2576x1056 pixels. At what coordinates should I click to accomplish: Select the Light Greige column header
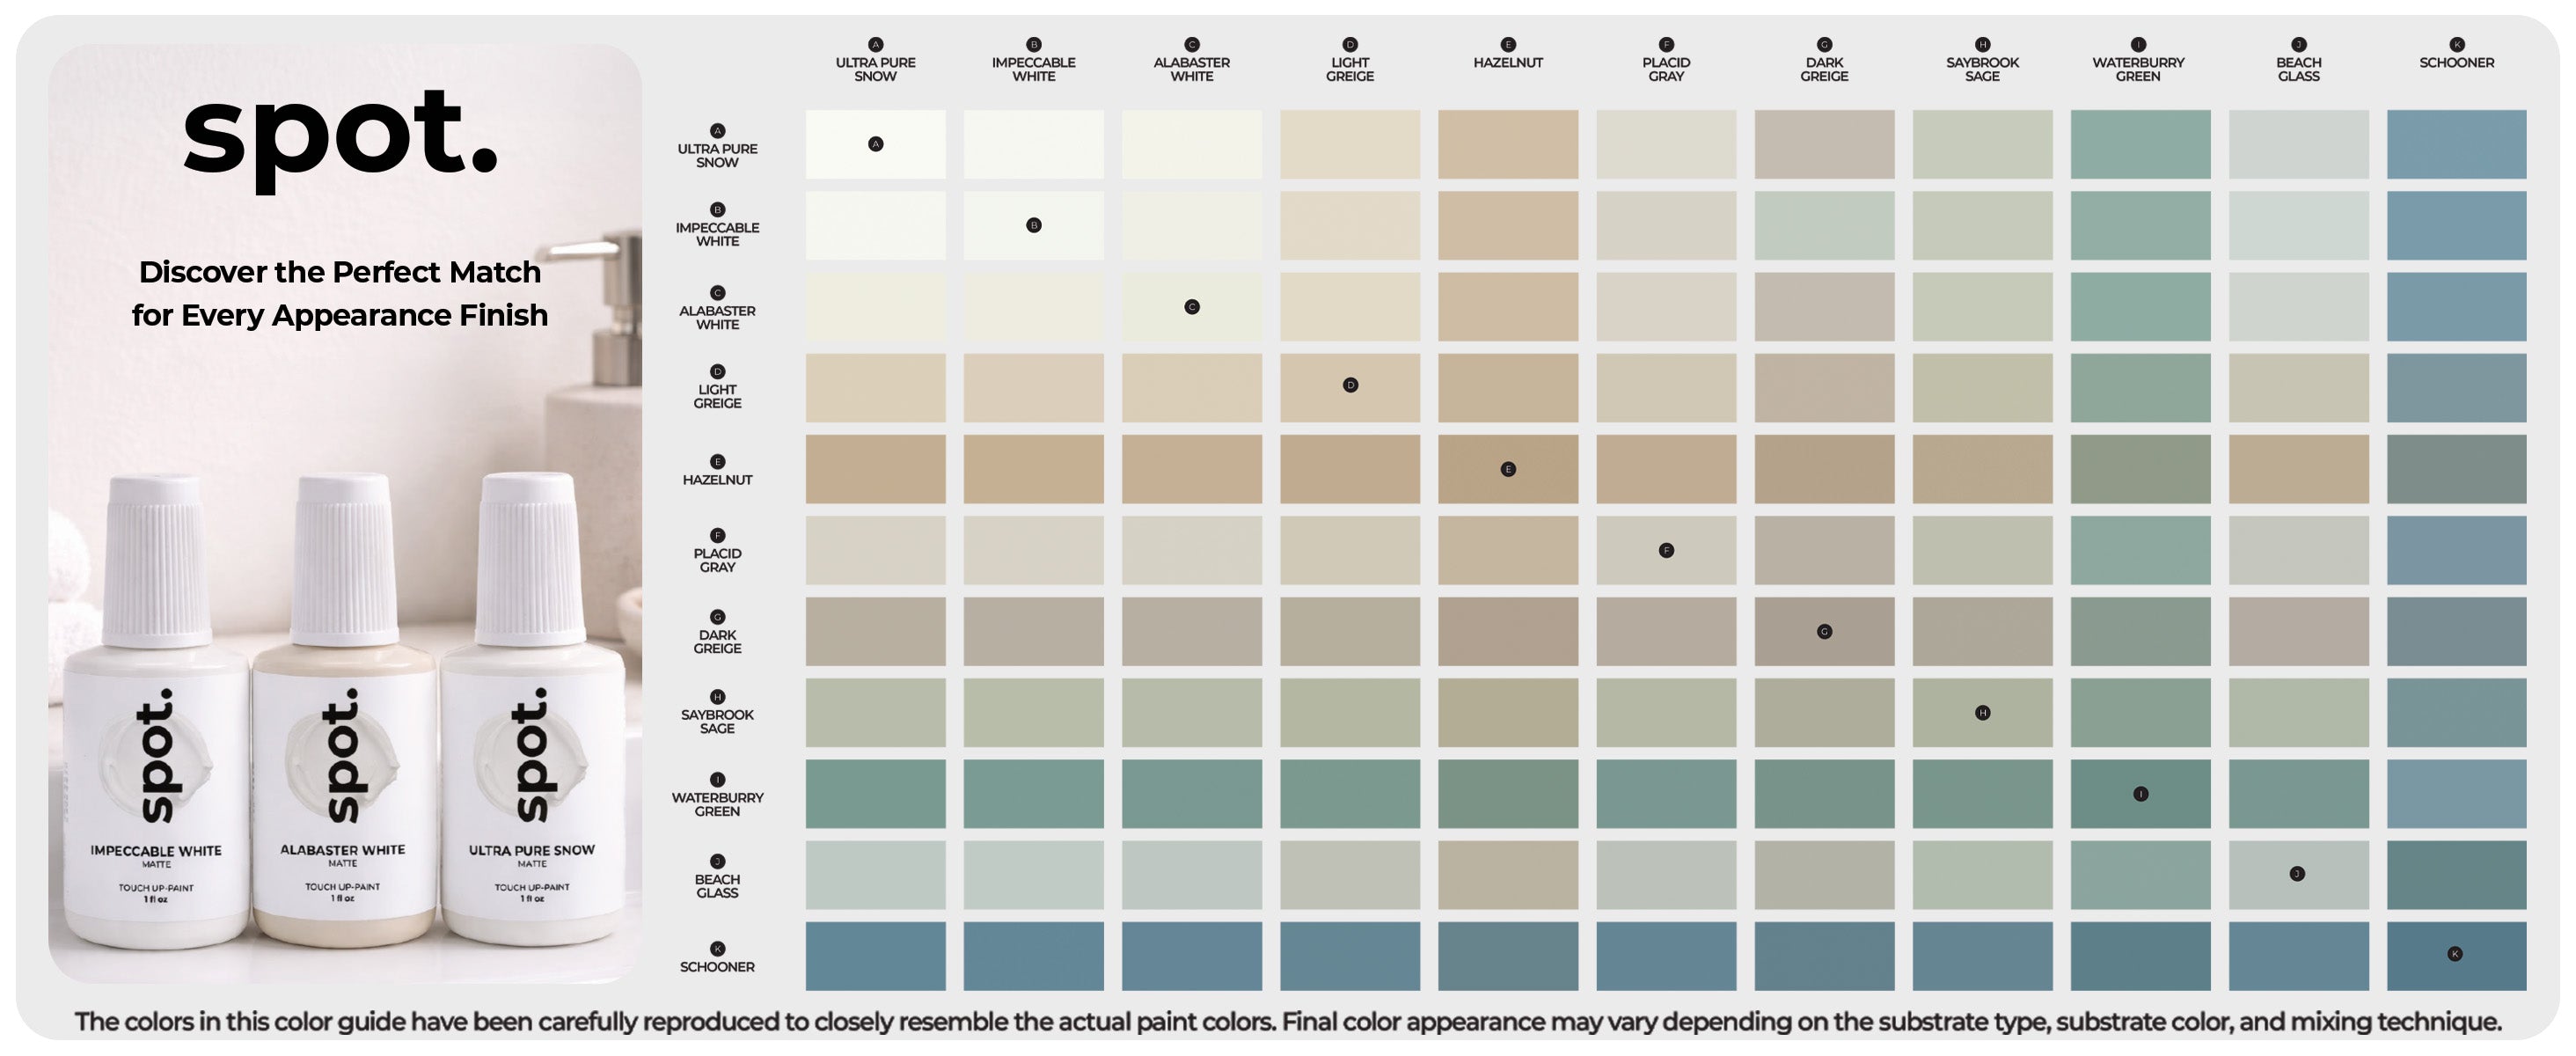coord(1350,69)
